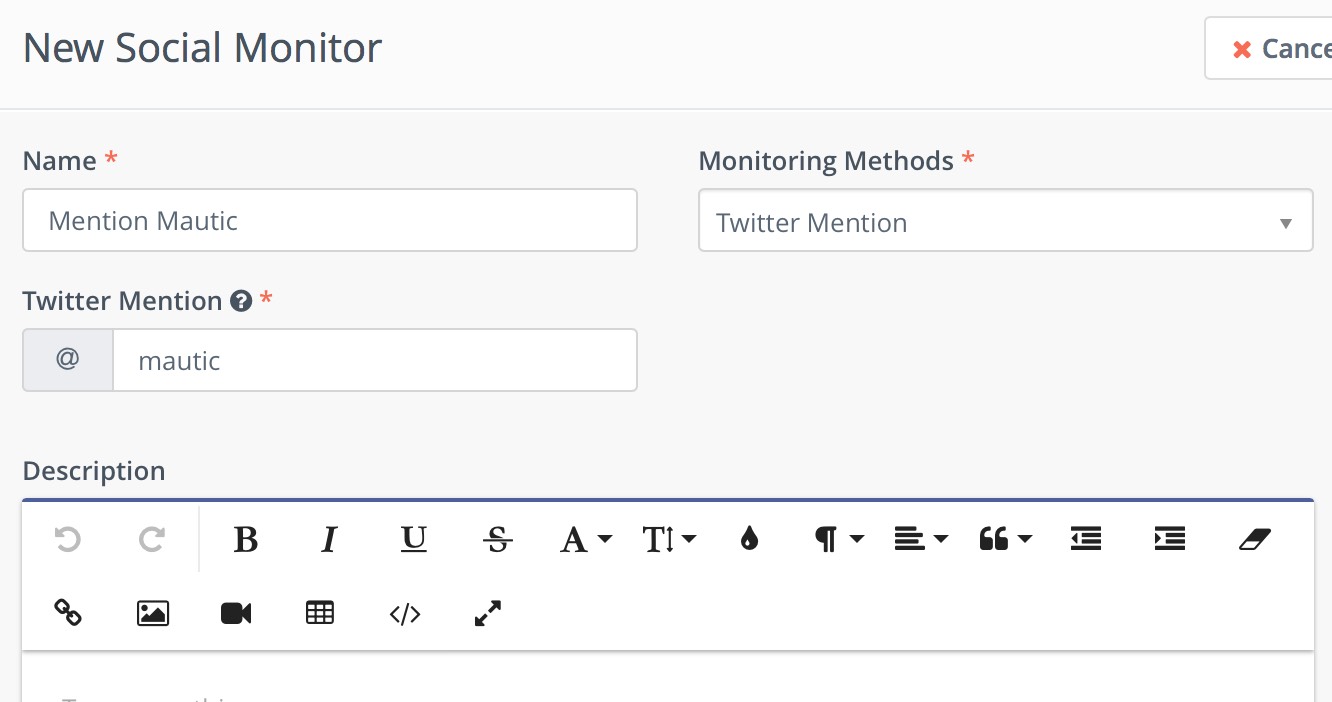The image size is (1332, 702).
Task: Open the Monitoring Methods dropdown
Action: coord(1005,221)
